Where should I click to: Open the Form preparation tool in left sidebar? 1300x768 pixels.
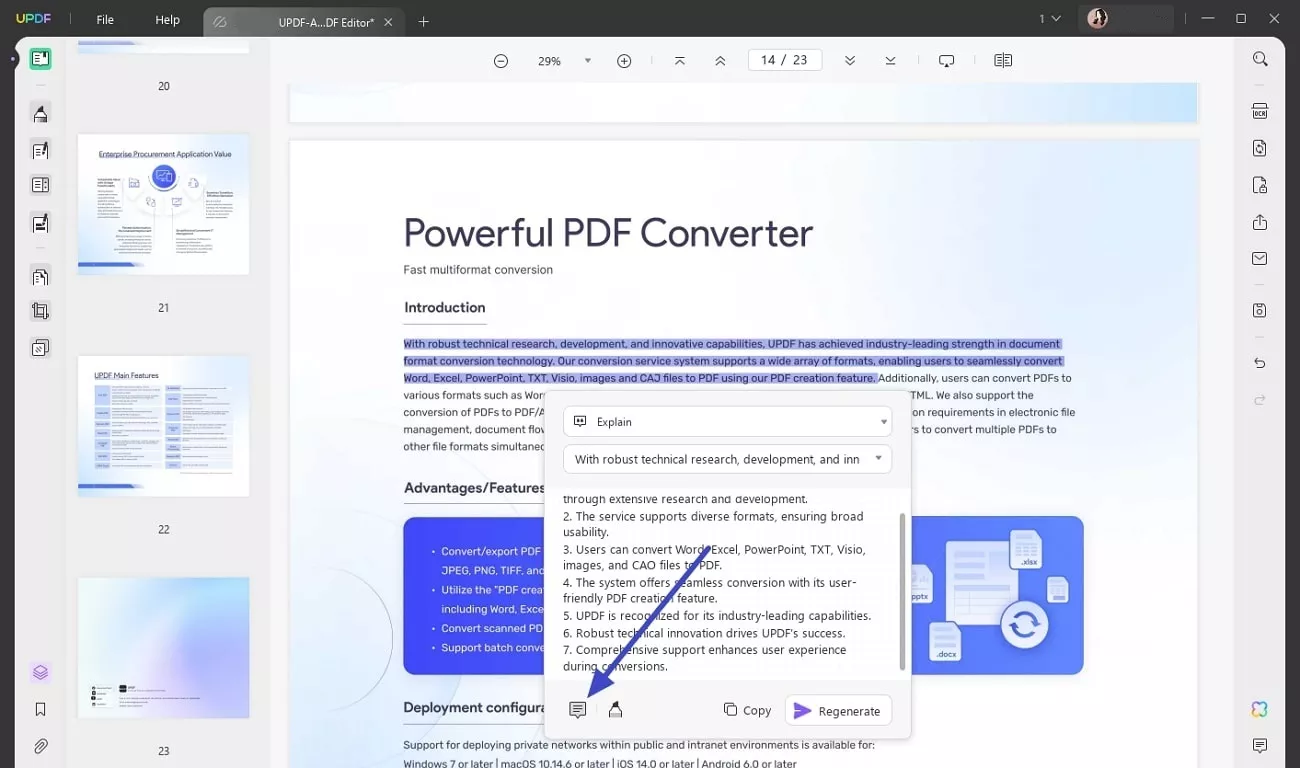click(x=40, y=185)
